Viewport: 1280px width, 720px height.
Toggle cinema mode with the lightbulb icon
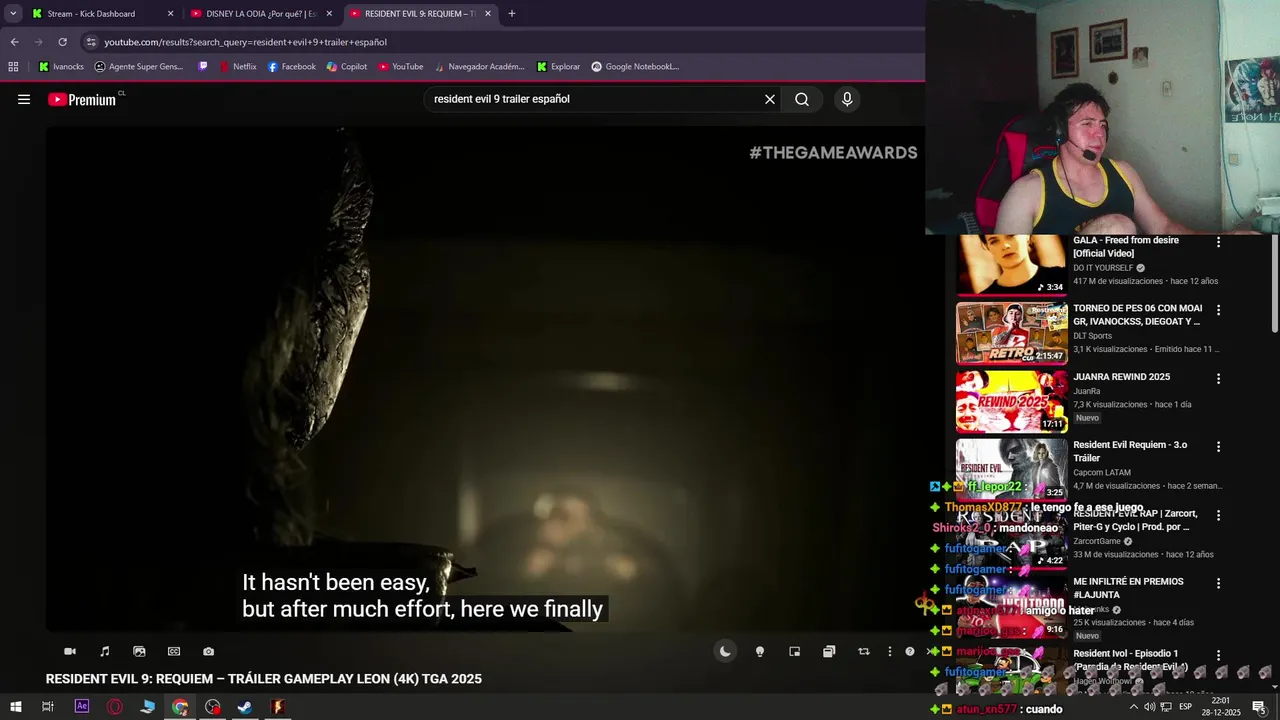click(760, 652)
